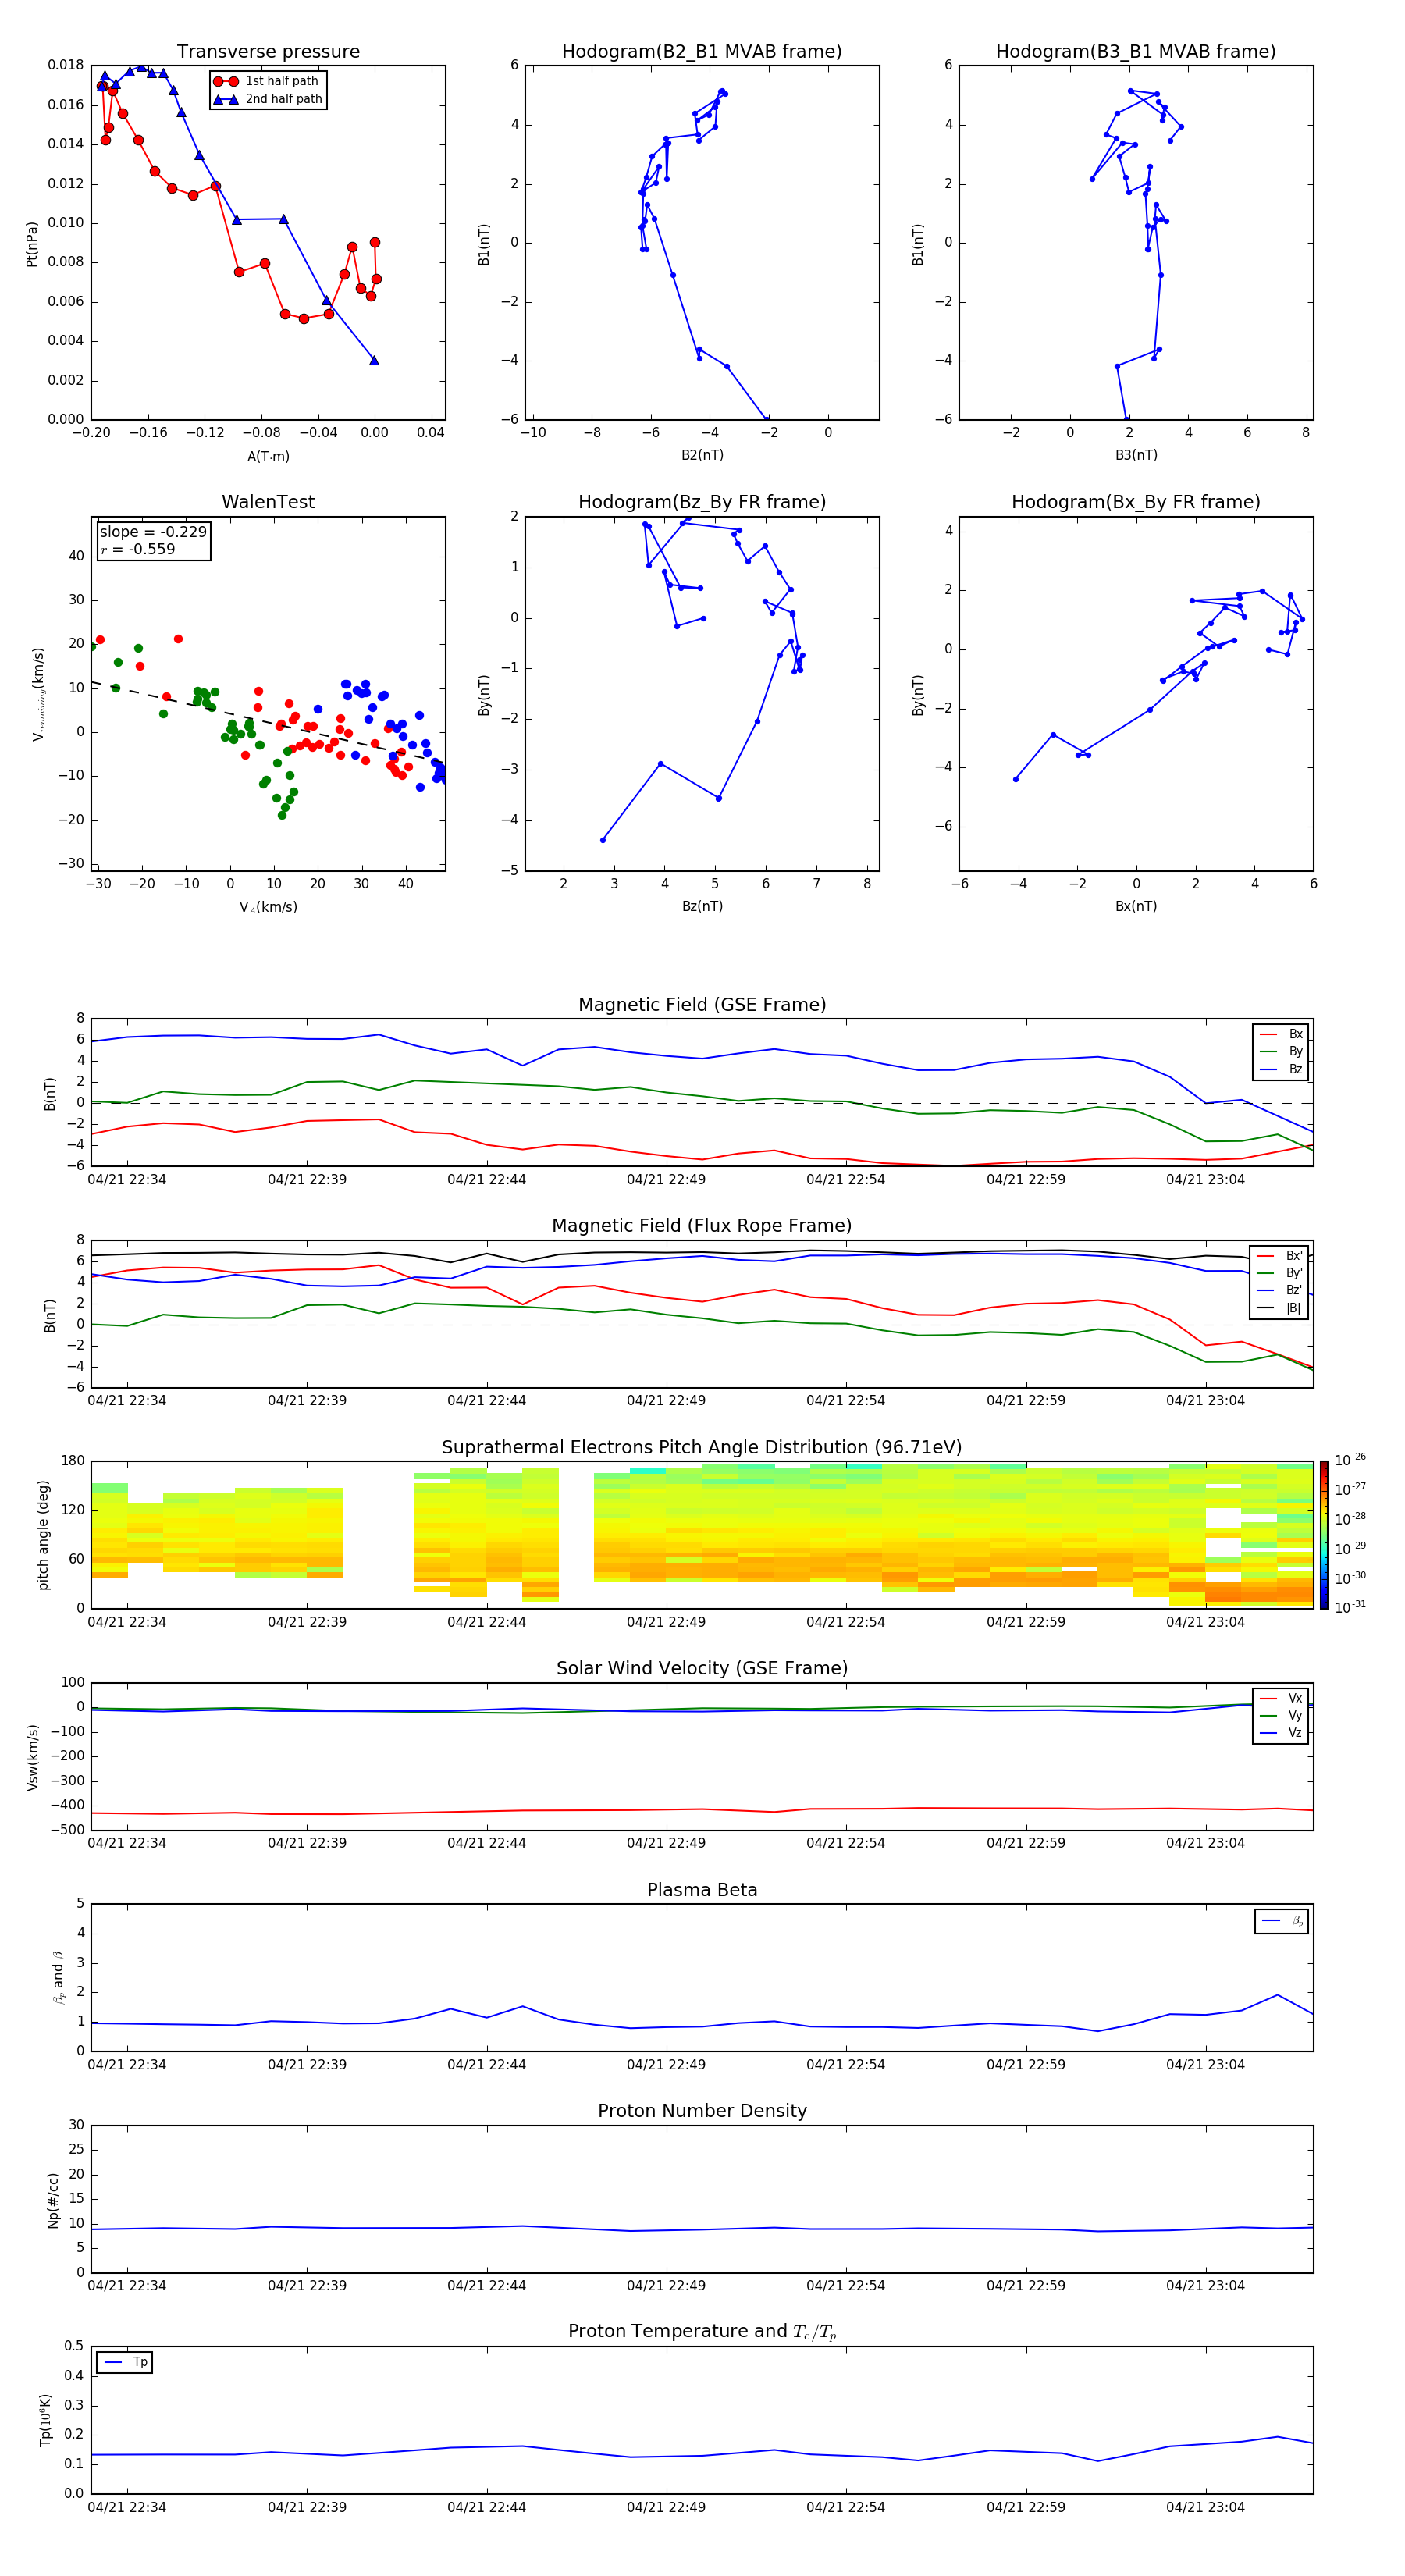The image size is (1405, 2576).
Task: Click the 'r = -0.559' annotation
Action: pos(137,549)
